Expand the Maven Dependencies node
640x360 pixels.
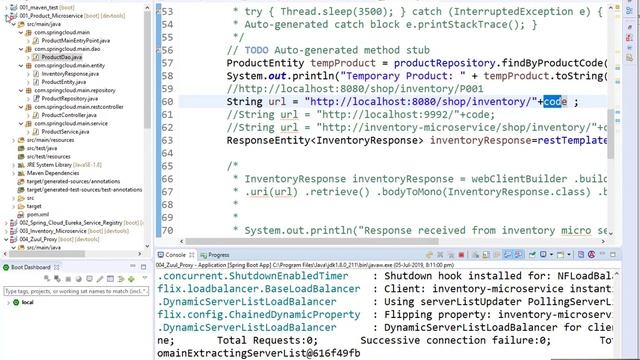tap(13, 173)
